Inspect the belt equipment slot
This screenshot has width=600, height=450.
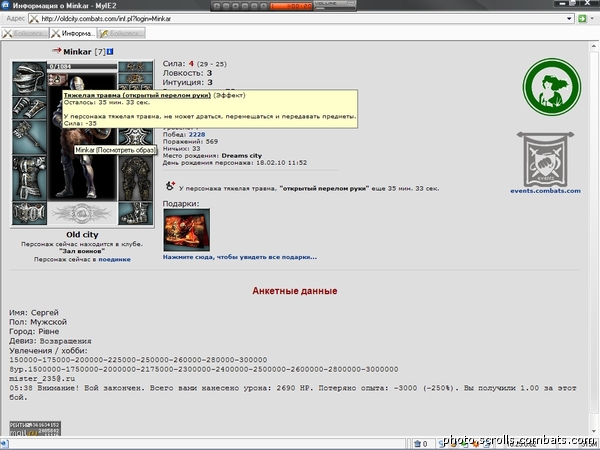[x=29, y=213]
